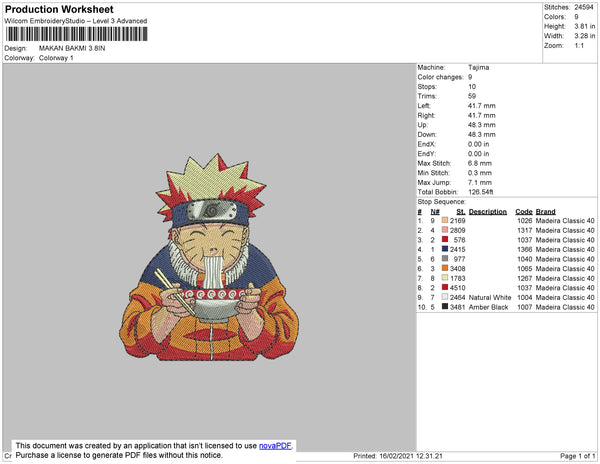Select the Amber Black swatch
Screen dimensions: 600x464
click(445, 306)
